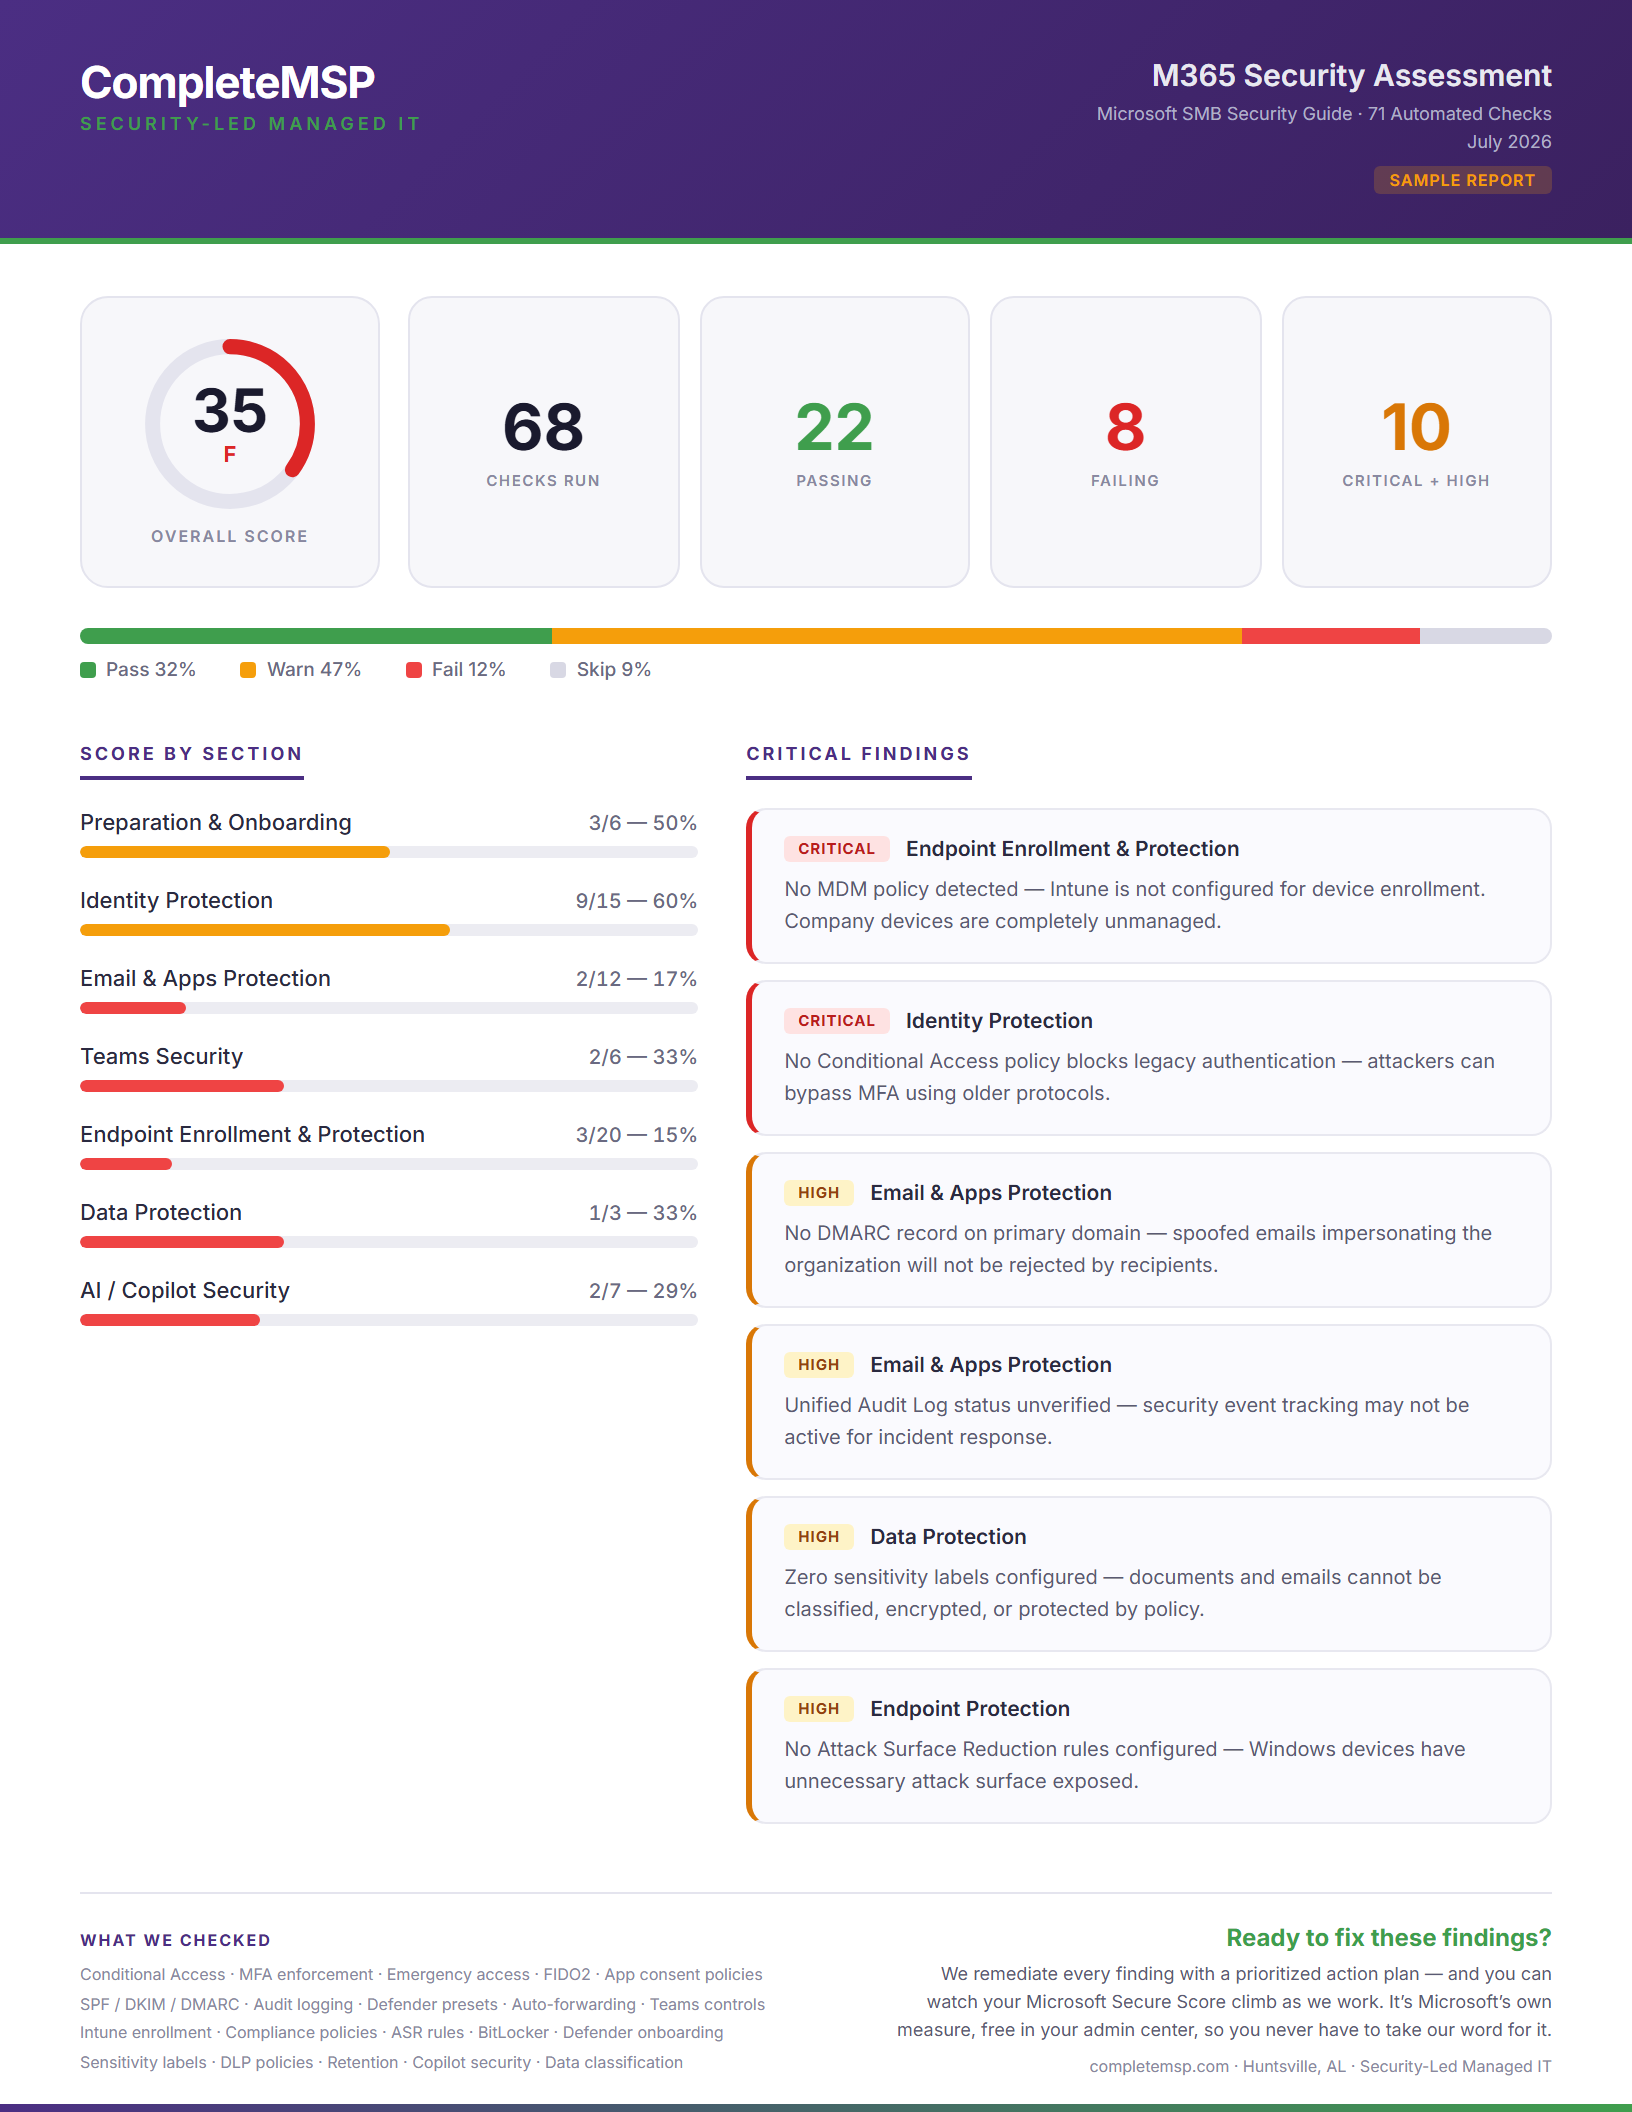1632x2112 pixels.
Task: Click the overall score 35 gauge
Action: click(x=230, y=424)
